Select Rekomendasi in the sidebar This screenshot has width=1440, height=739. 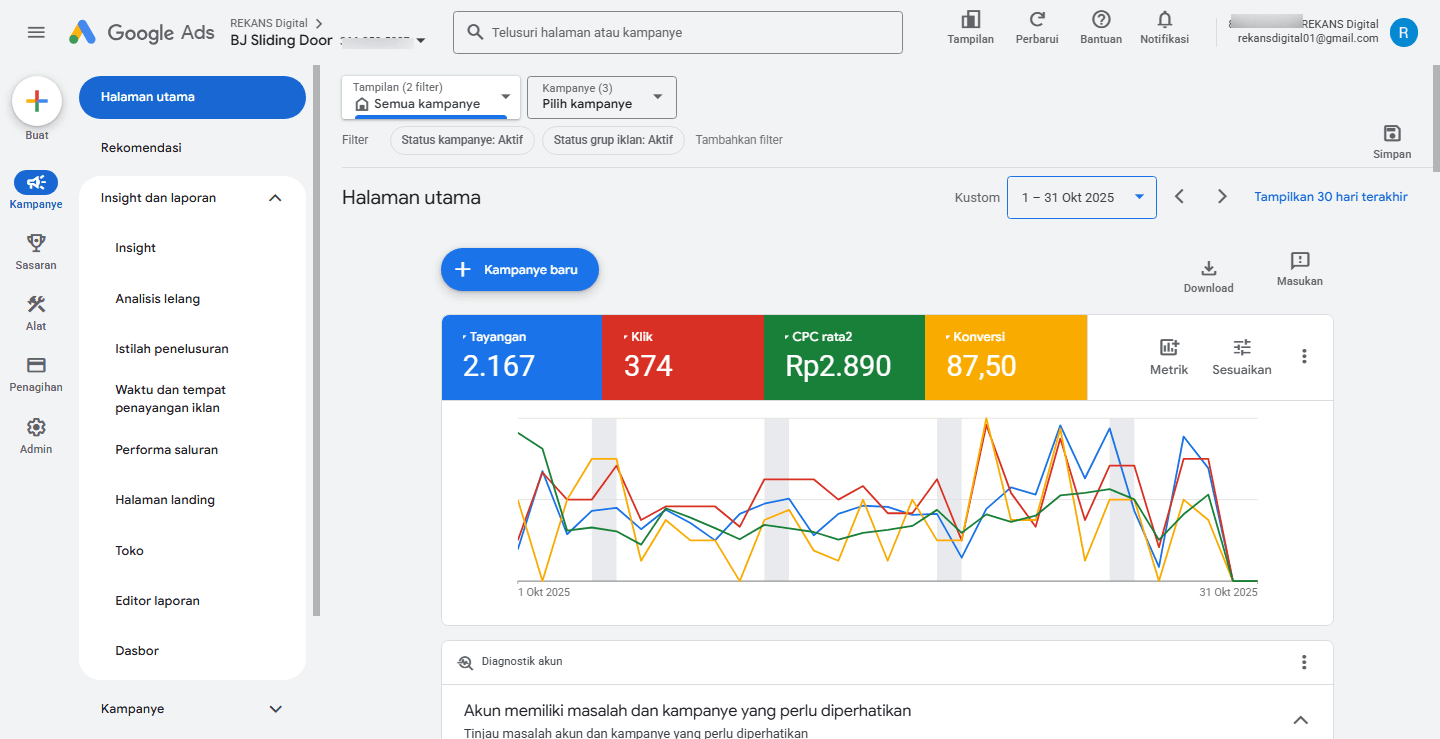click(143, 147)
